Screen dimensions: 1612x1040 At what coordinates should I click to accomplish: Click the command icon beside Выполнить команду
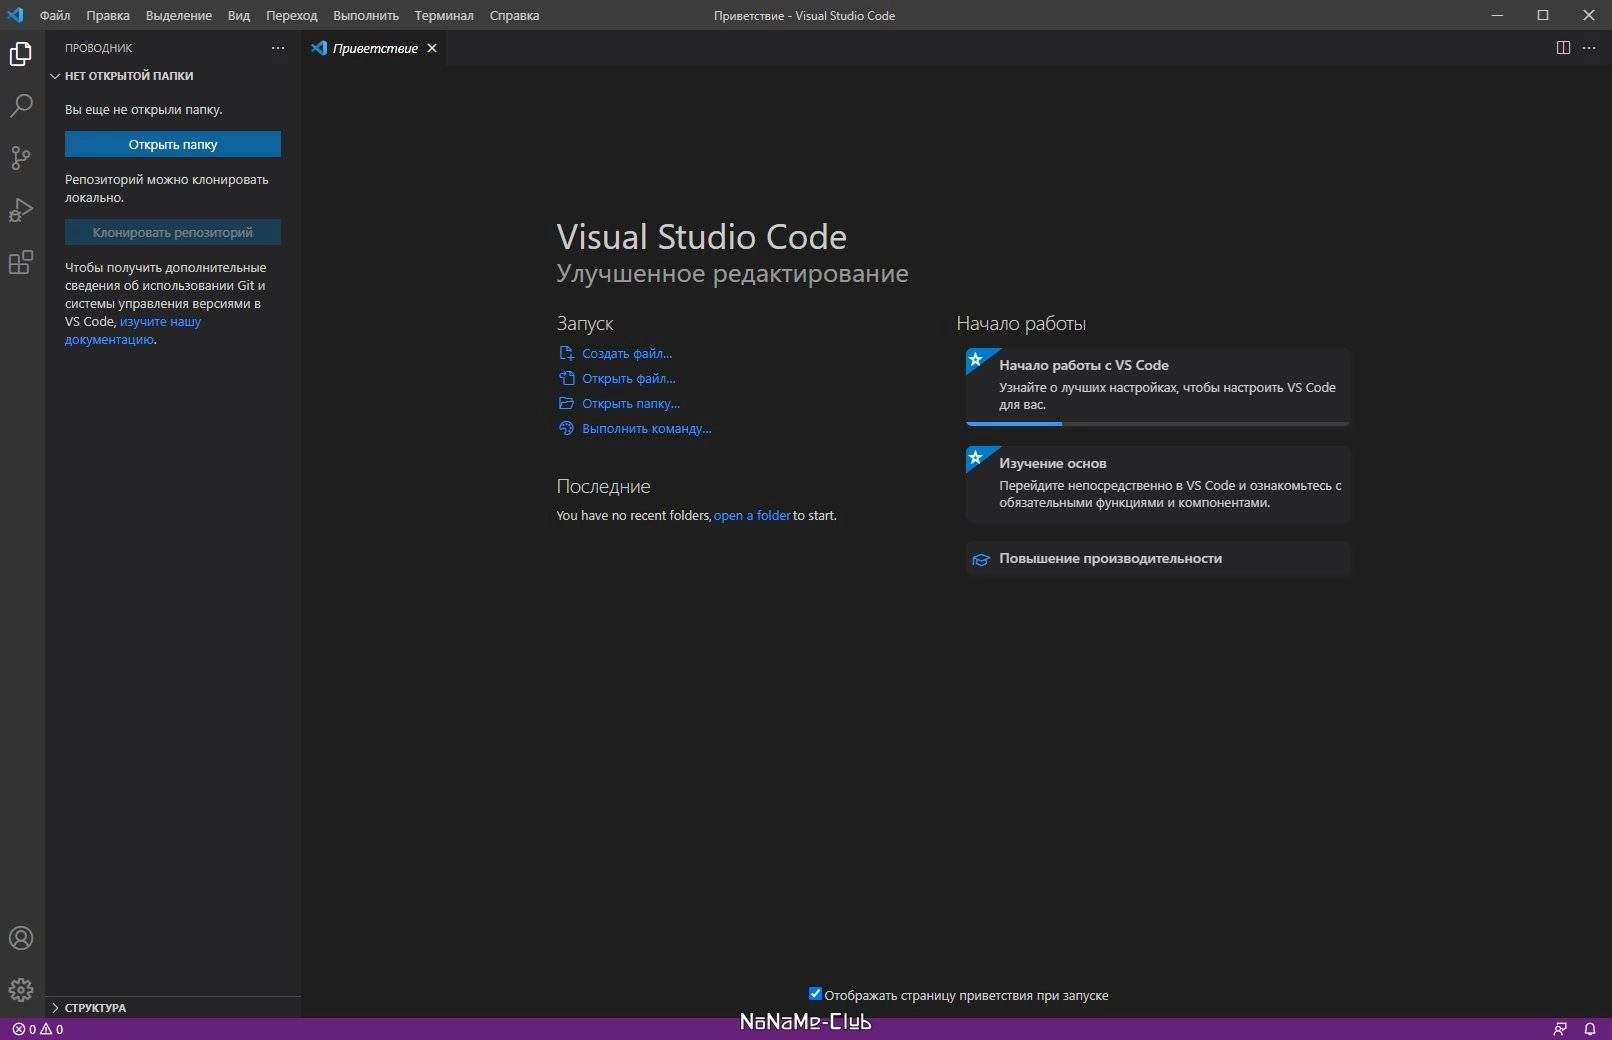point(566,428)
